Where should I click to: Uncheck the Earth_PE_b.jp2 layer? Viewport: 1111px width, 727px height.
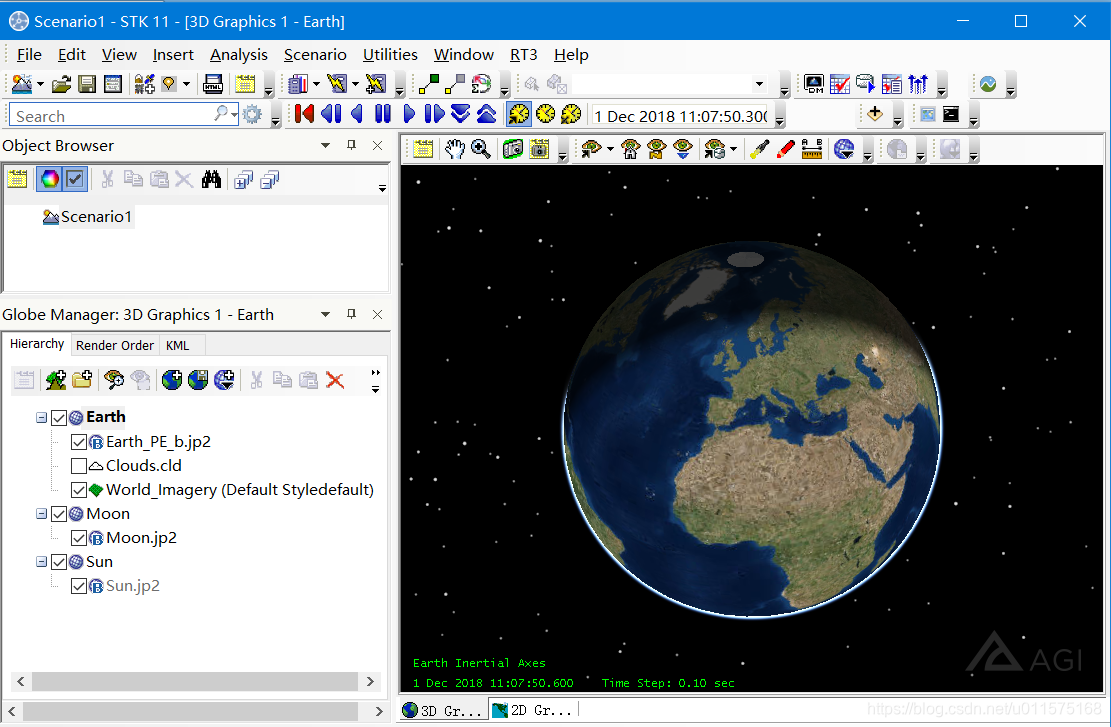coord(79,442)
